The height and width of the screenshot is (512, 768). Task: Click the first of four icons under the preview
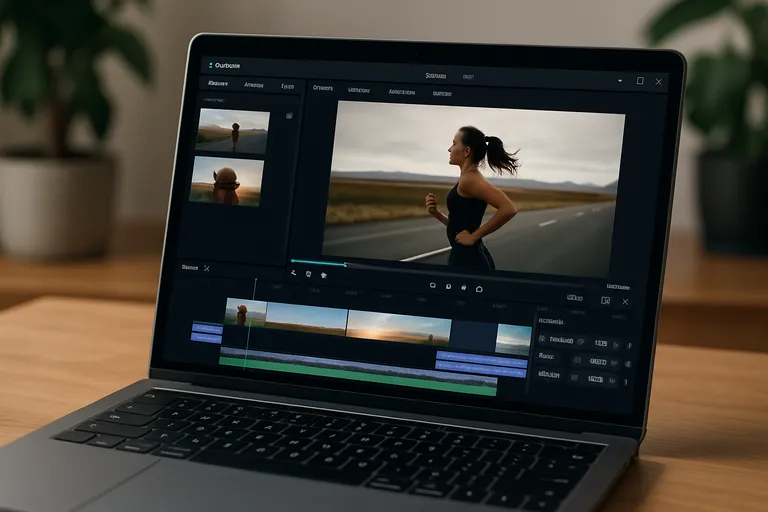(x=432, y=285)
